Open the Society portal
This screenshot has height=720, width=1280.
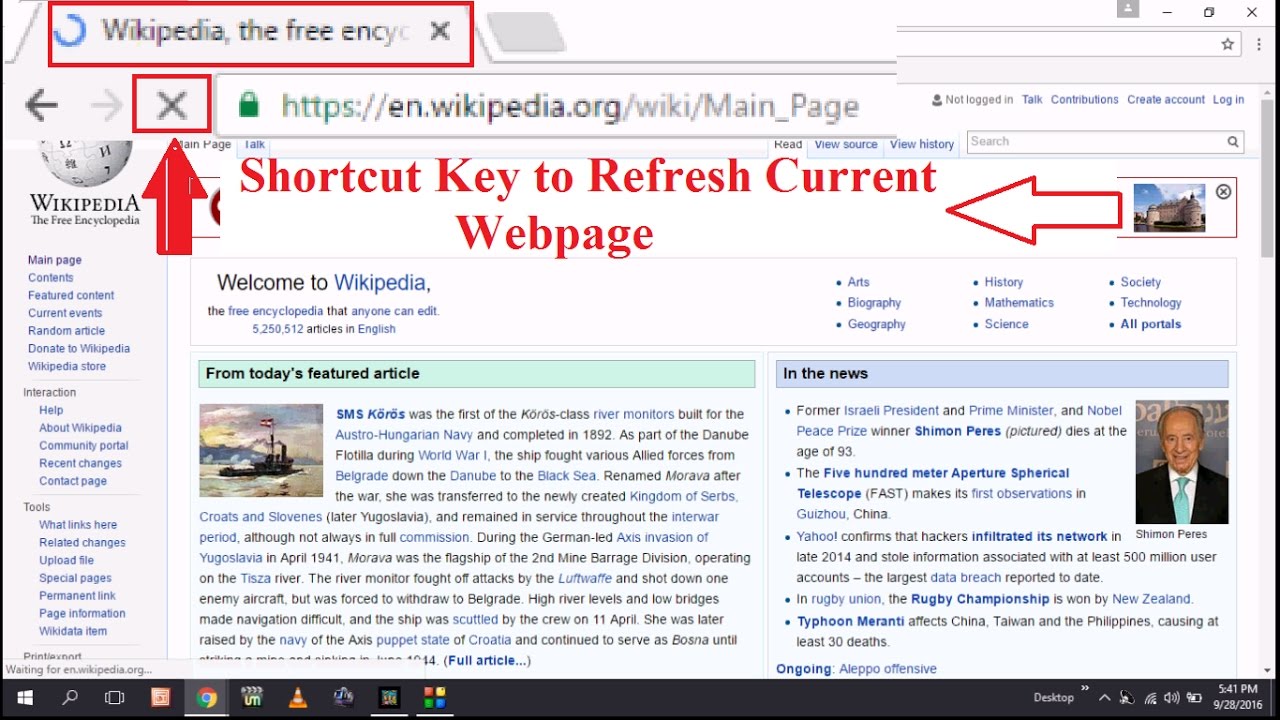tap(1141, 282)
